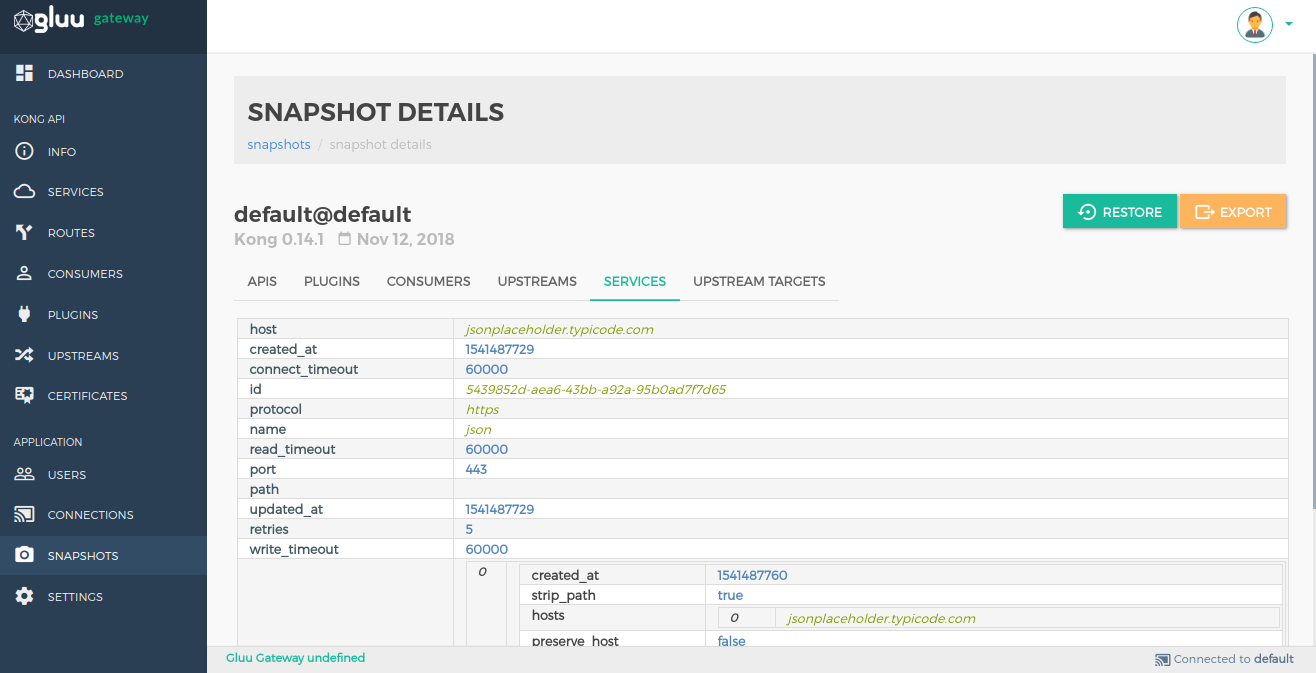Click the Gluu gateway logo

click(81, 19)
